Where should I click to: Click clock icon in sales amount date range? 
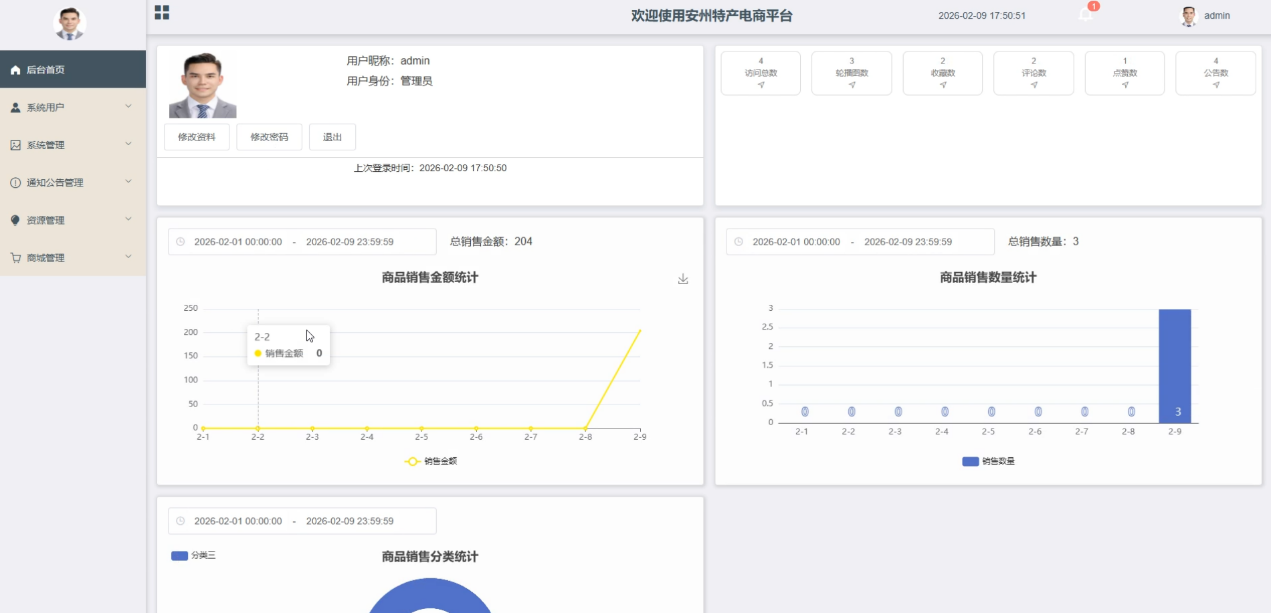coord(180,242)
